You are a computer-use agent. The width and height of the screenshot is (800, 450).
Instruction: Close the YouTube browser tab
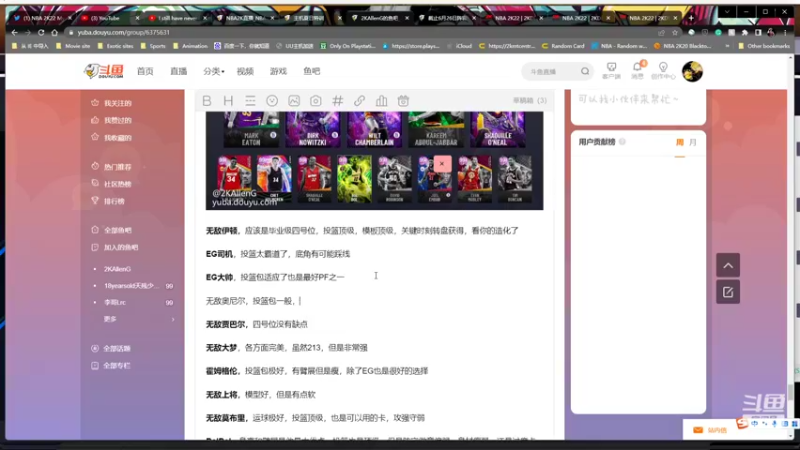[137, 18]
